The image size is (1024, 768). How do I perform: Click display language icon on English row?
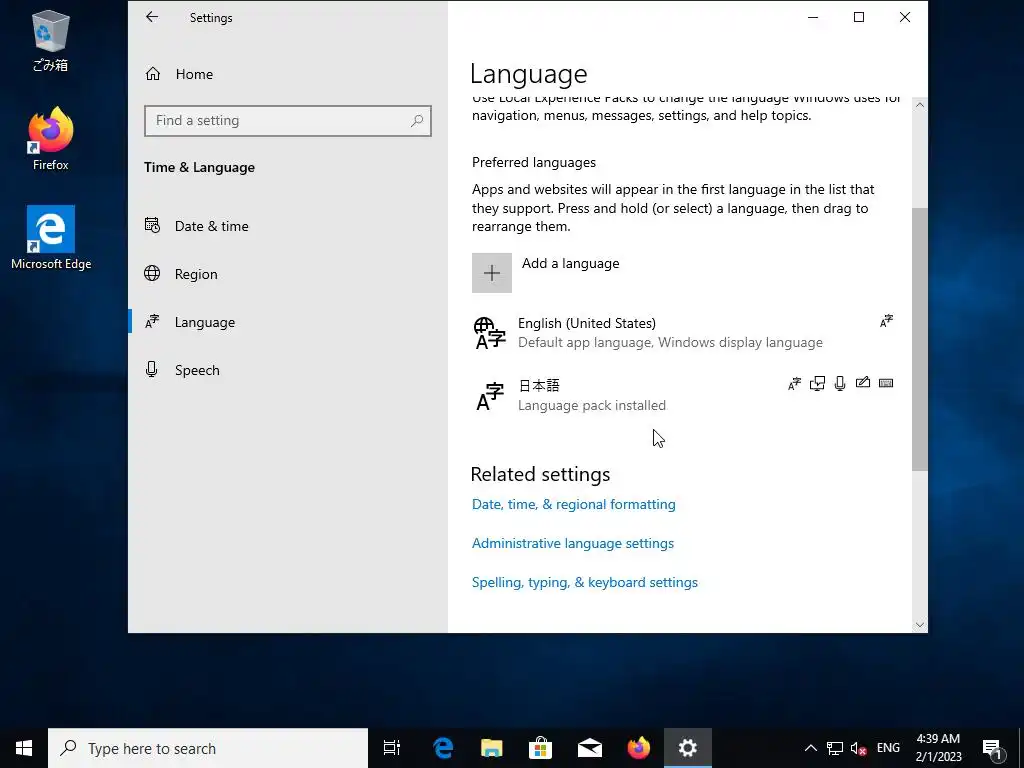(x=886, y=321)
